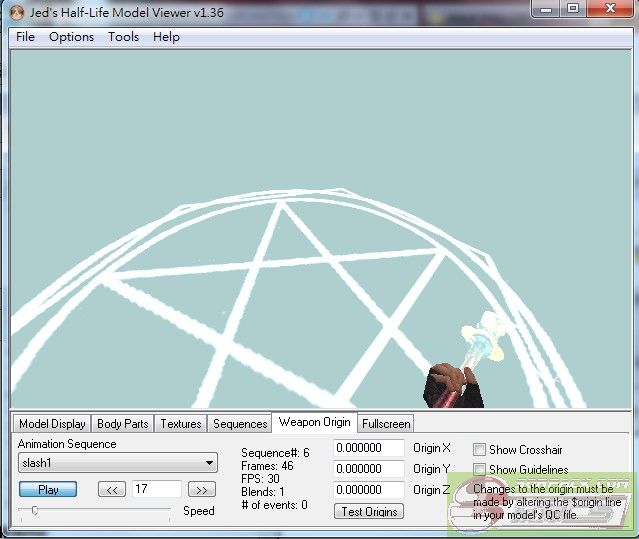The height and width of the screenshot is (539, 639).
Task: Open the Tools menu
Action: (123, 37)
